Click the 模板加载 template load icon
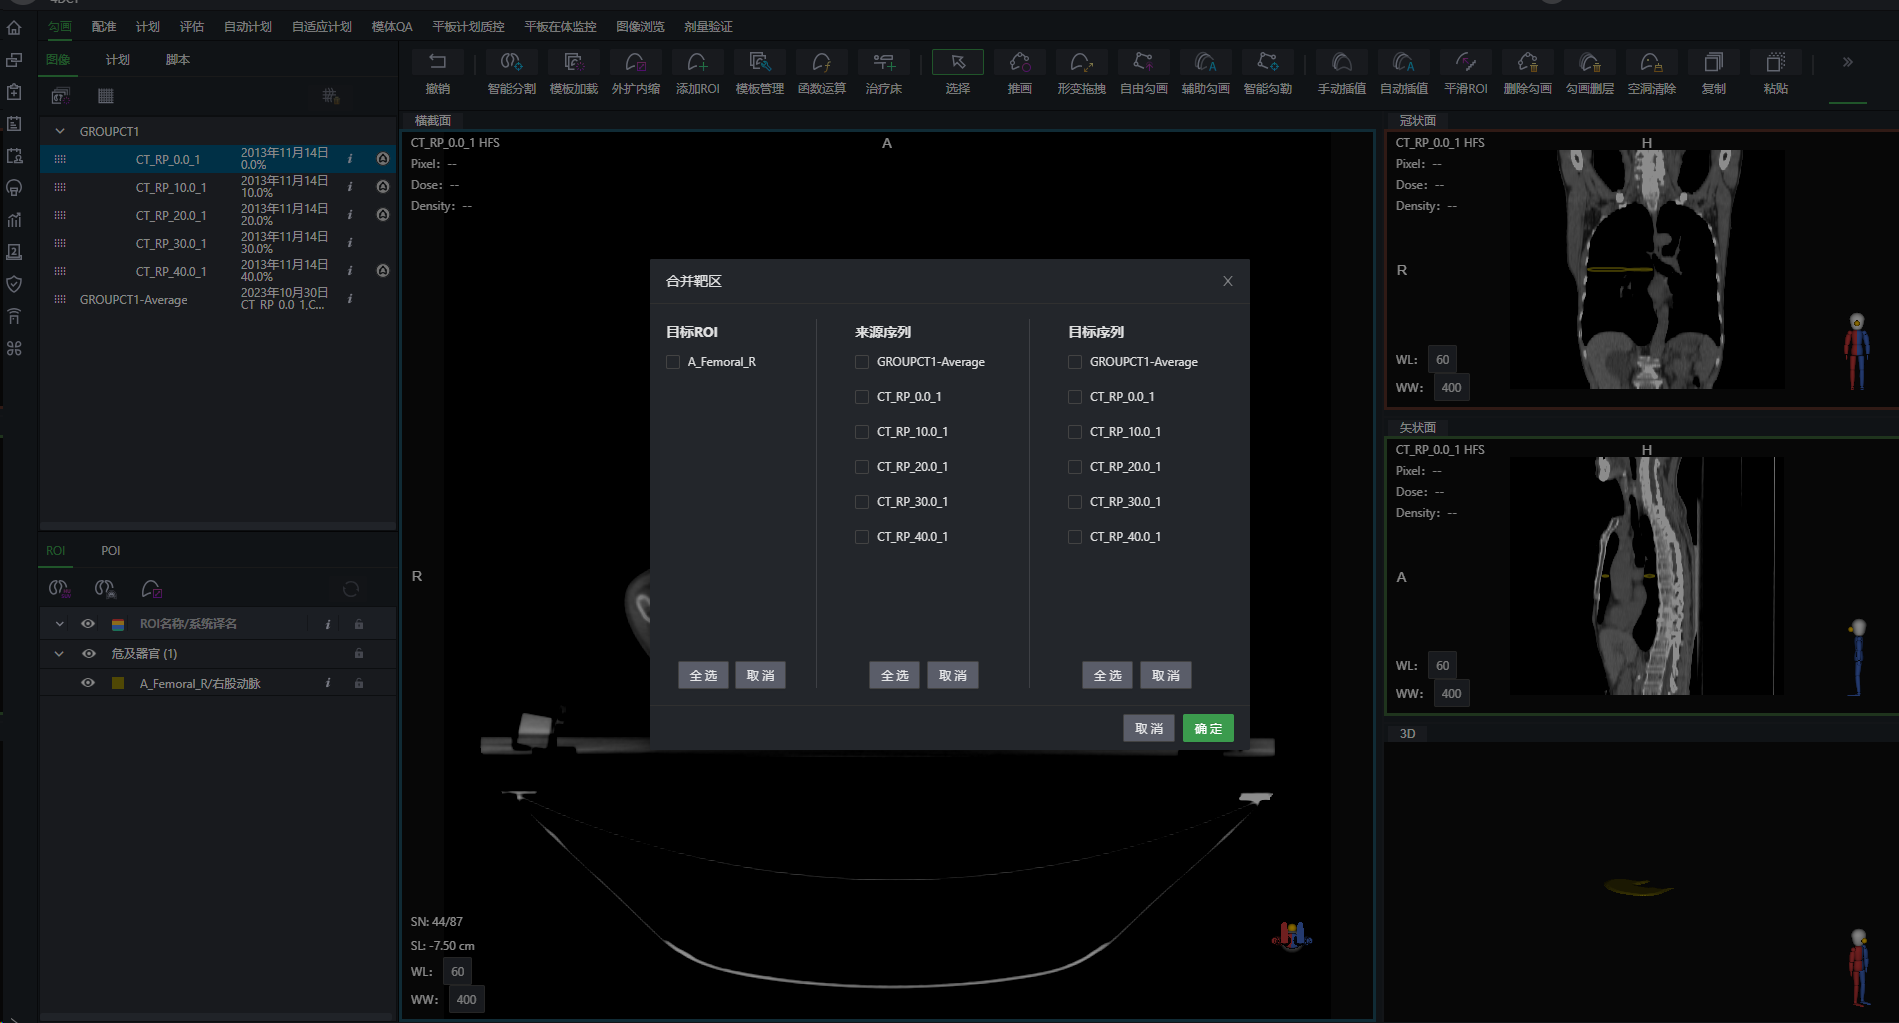This screenshot has height=1023, width=1899. [574, 63]
